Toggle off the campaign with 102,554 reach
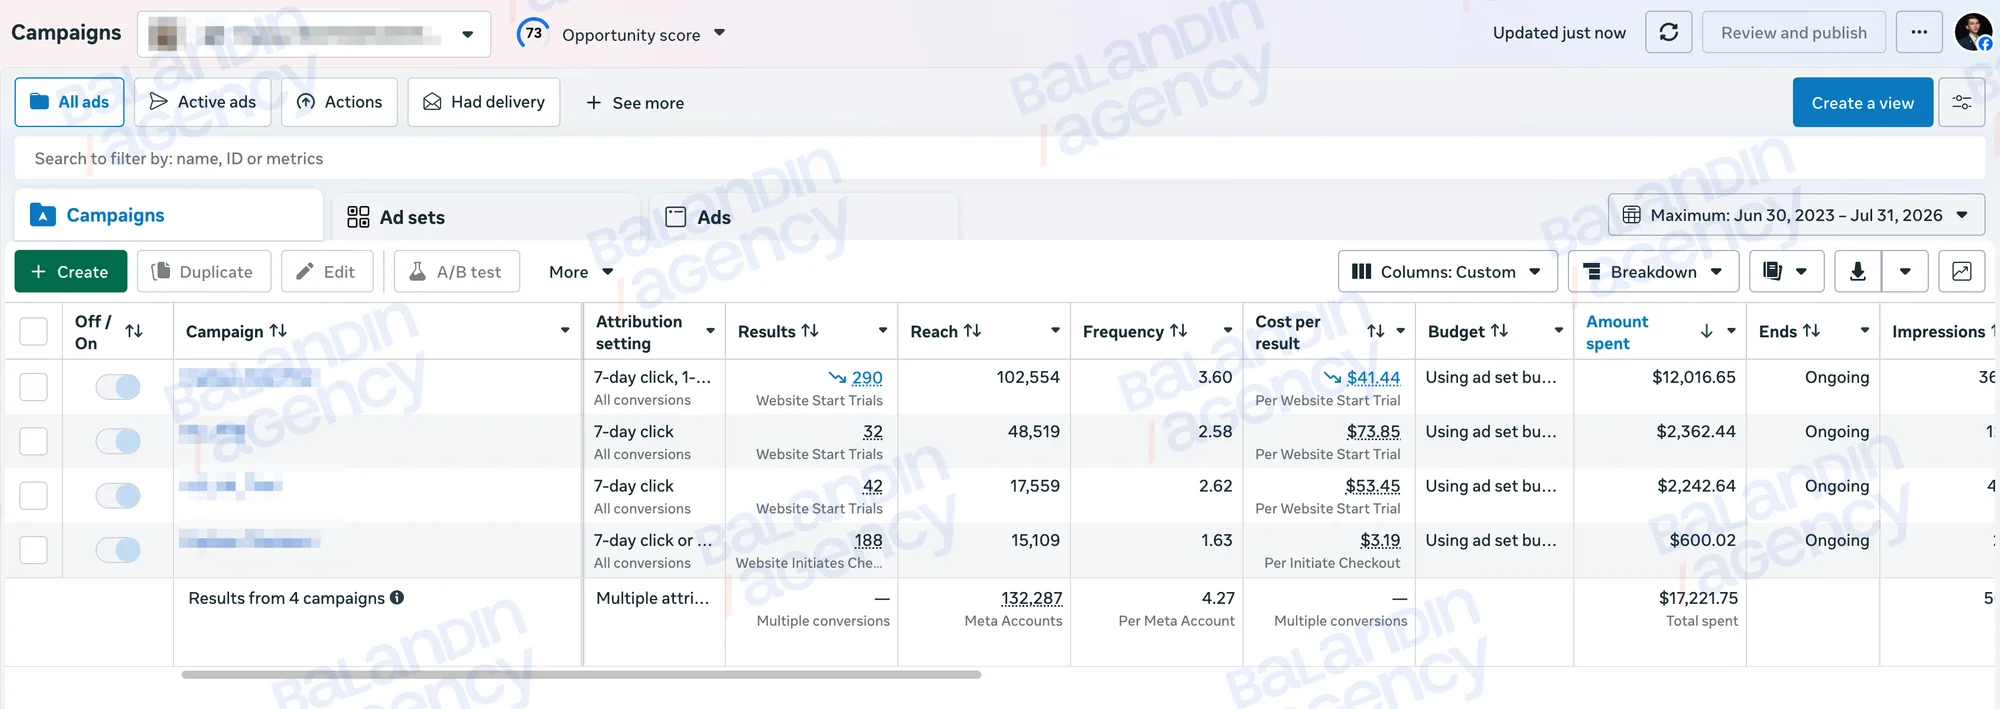 pos(118,387)
